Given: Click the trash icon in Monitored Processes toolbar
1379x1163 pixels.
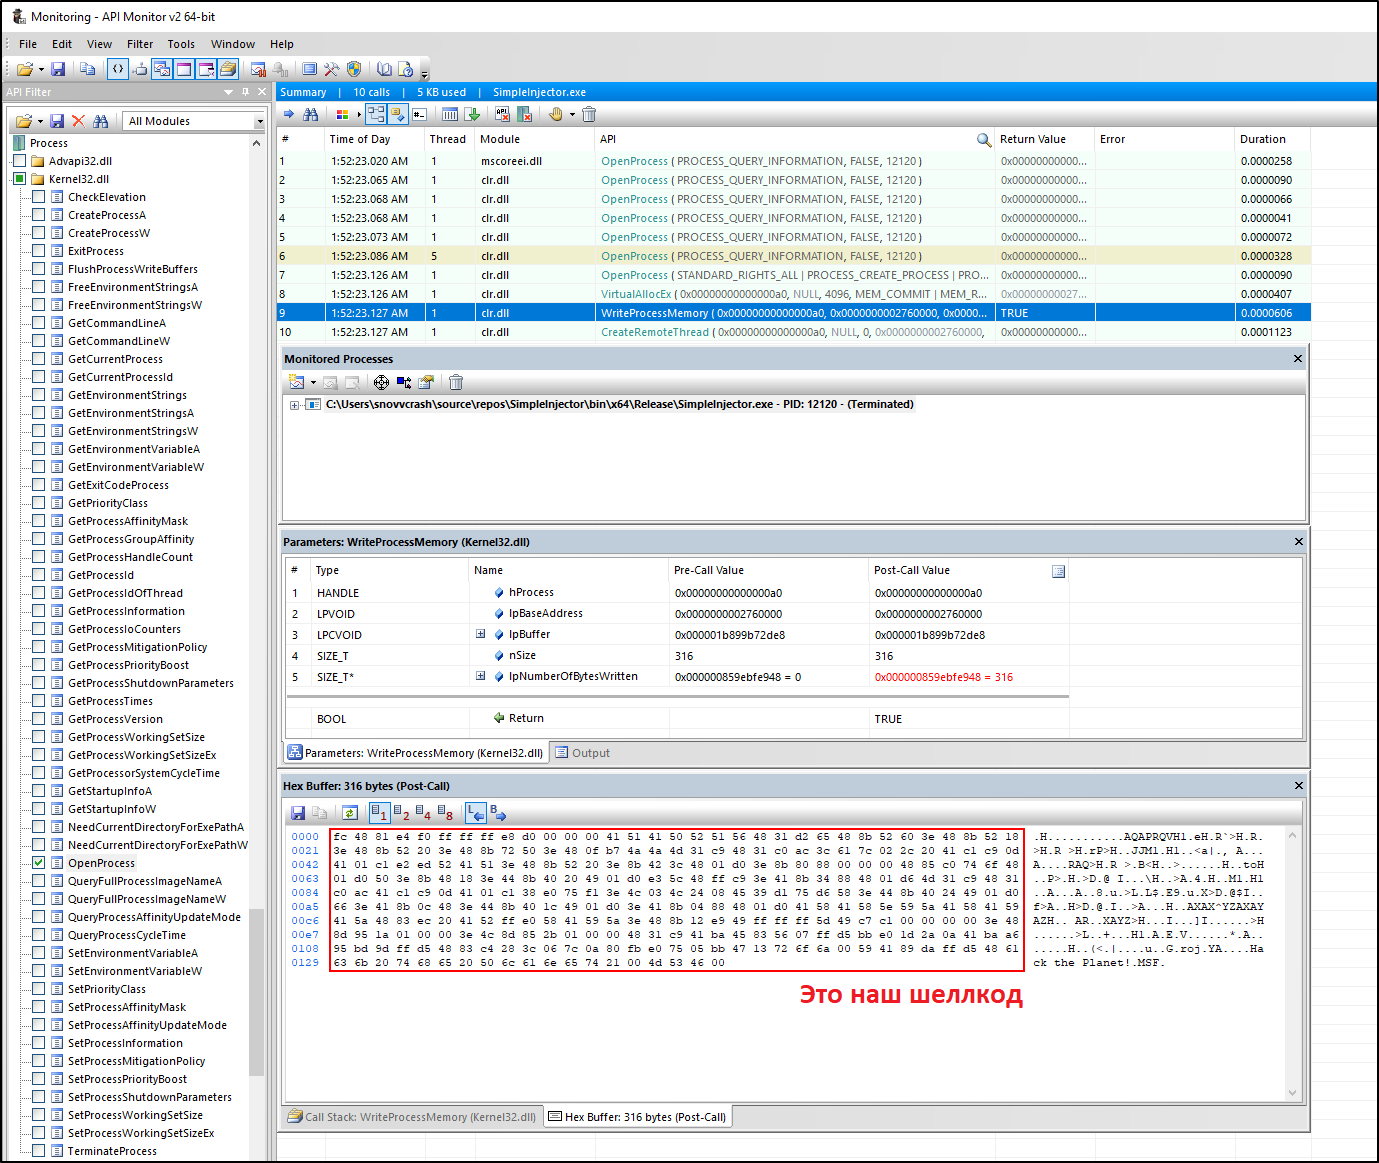Looking at the screenshot, I should [456, 382].
